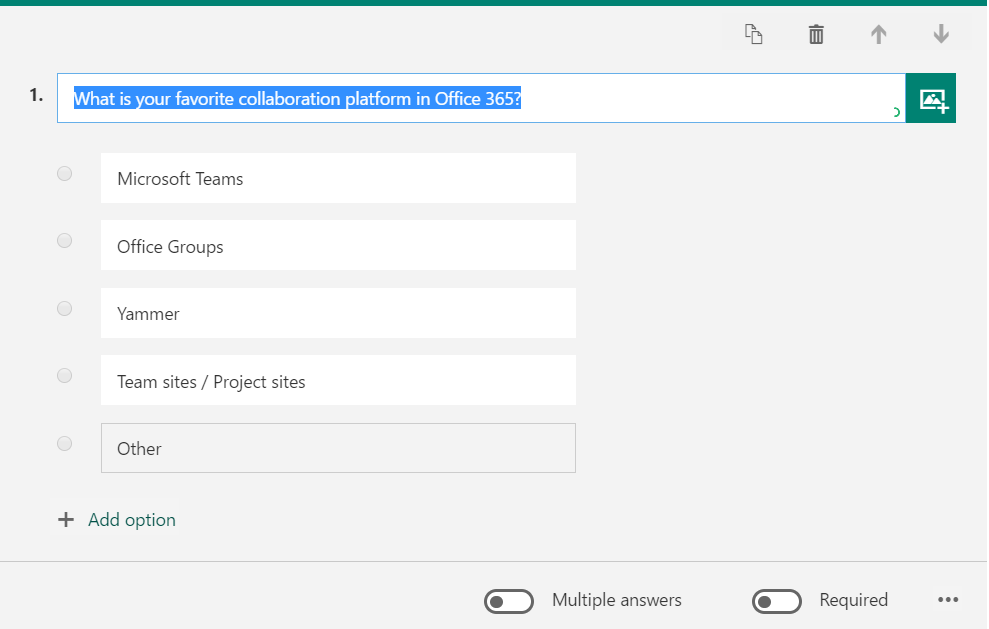
Task: Select the Microsoft Teams radio button
Action: [64, 173]
